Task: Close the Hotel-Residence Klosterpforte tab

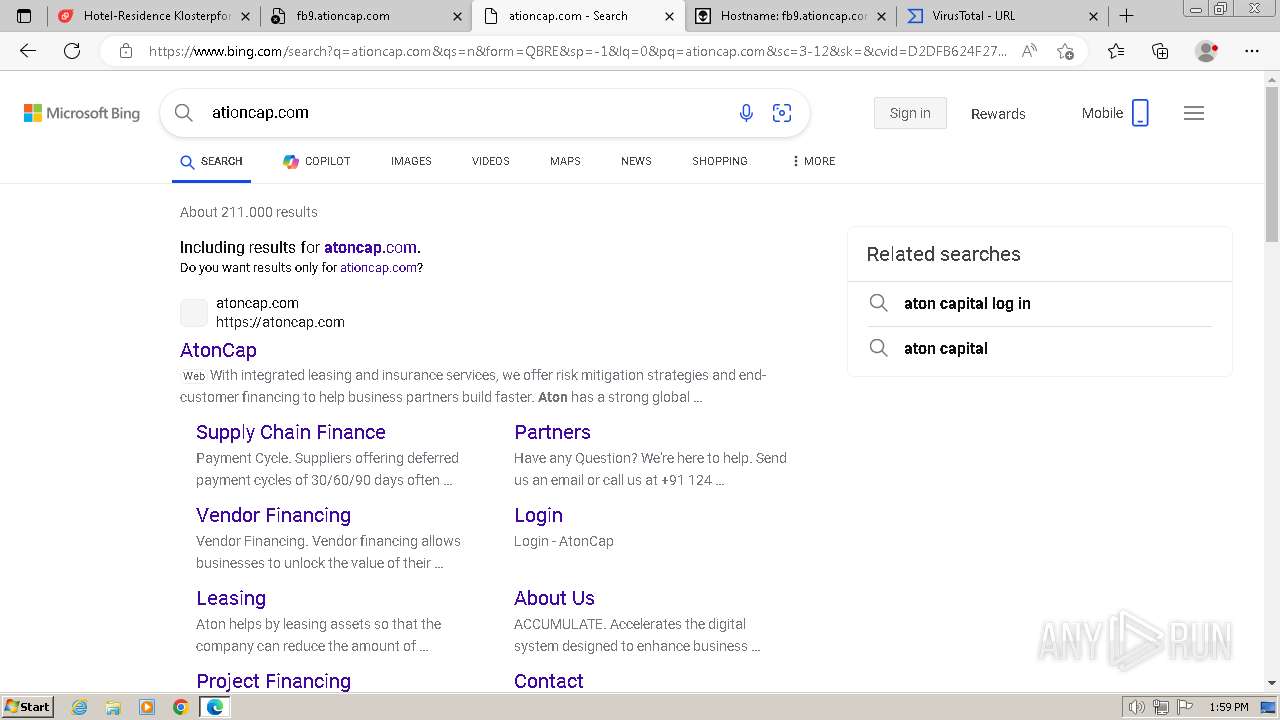Action: 245,16
